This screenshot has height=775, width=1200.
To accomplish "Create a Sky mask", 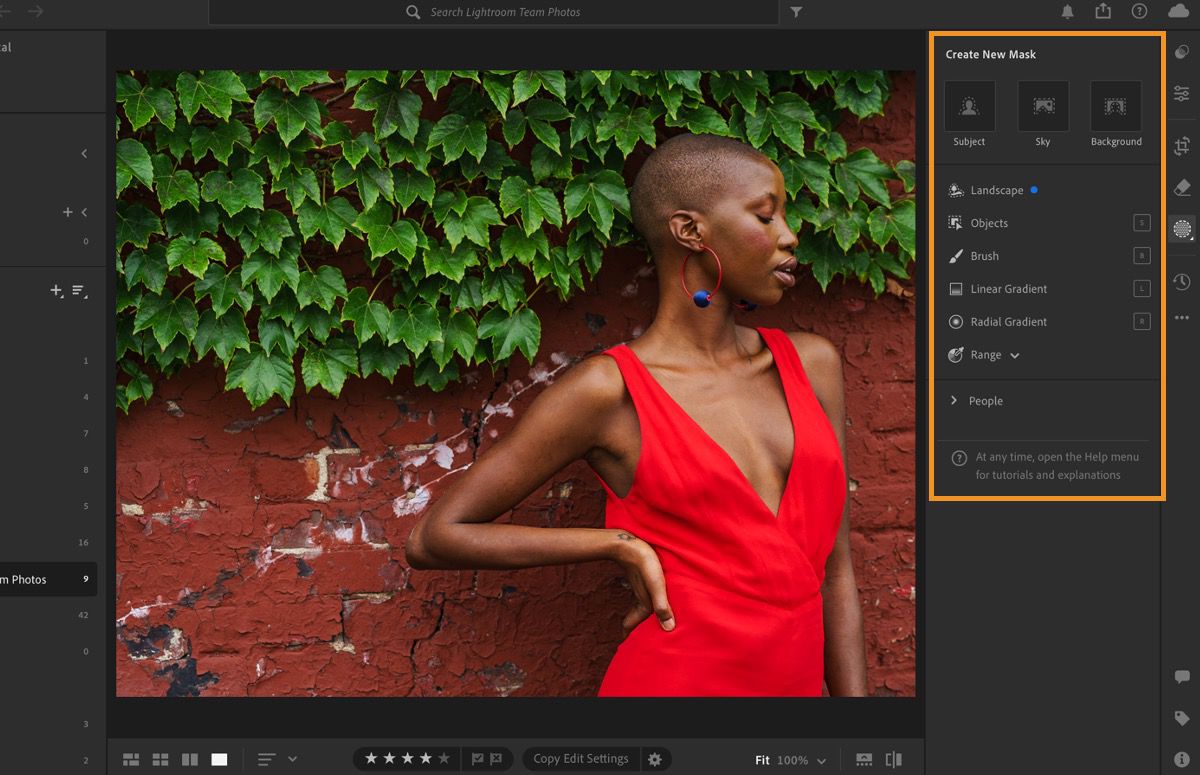I will (x=1042, y=107).
